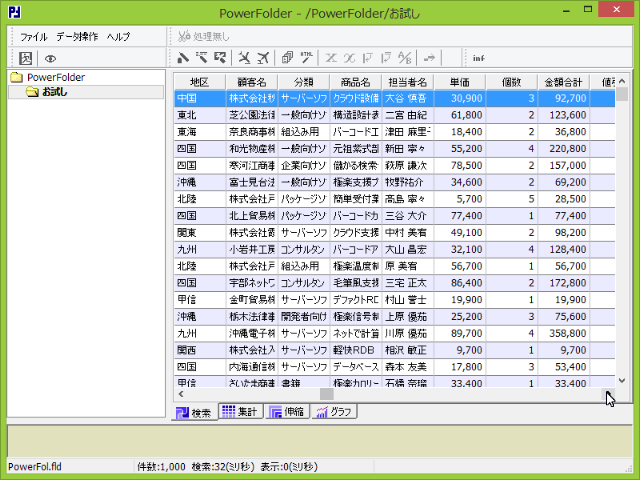Click the second airplane-shaped toolbar icon
This screenshot has width=640, height=480.
click(x=263, y=58)
